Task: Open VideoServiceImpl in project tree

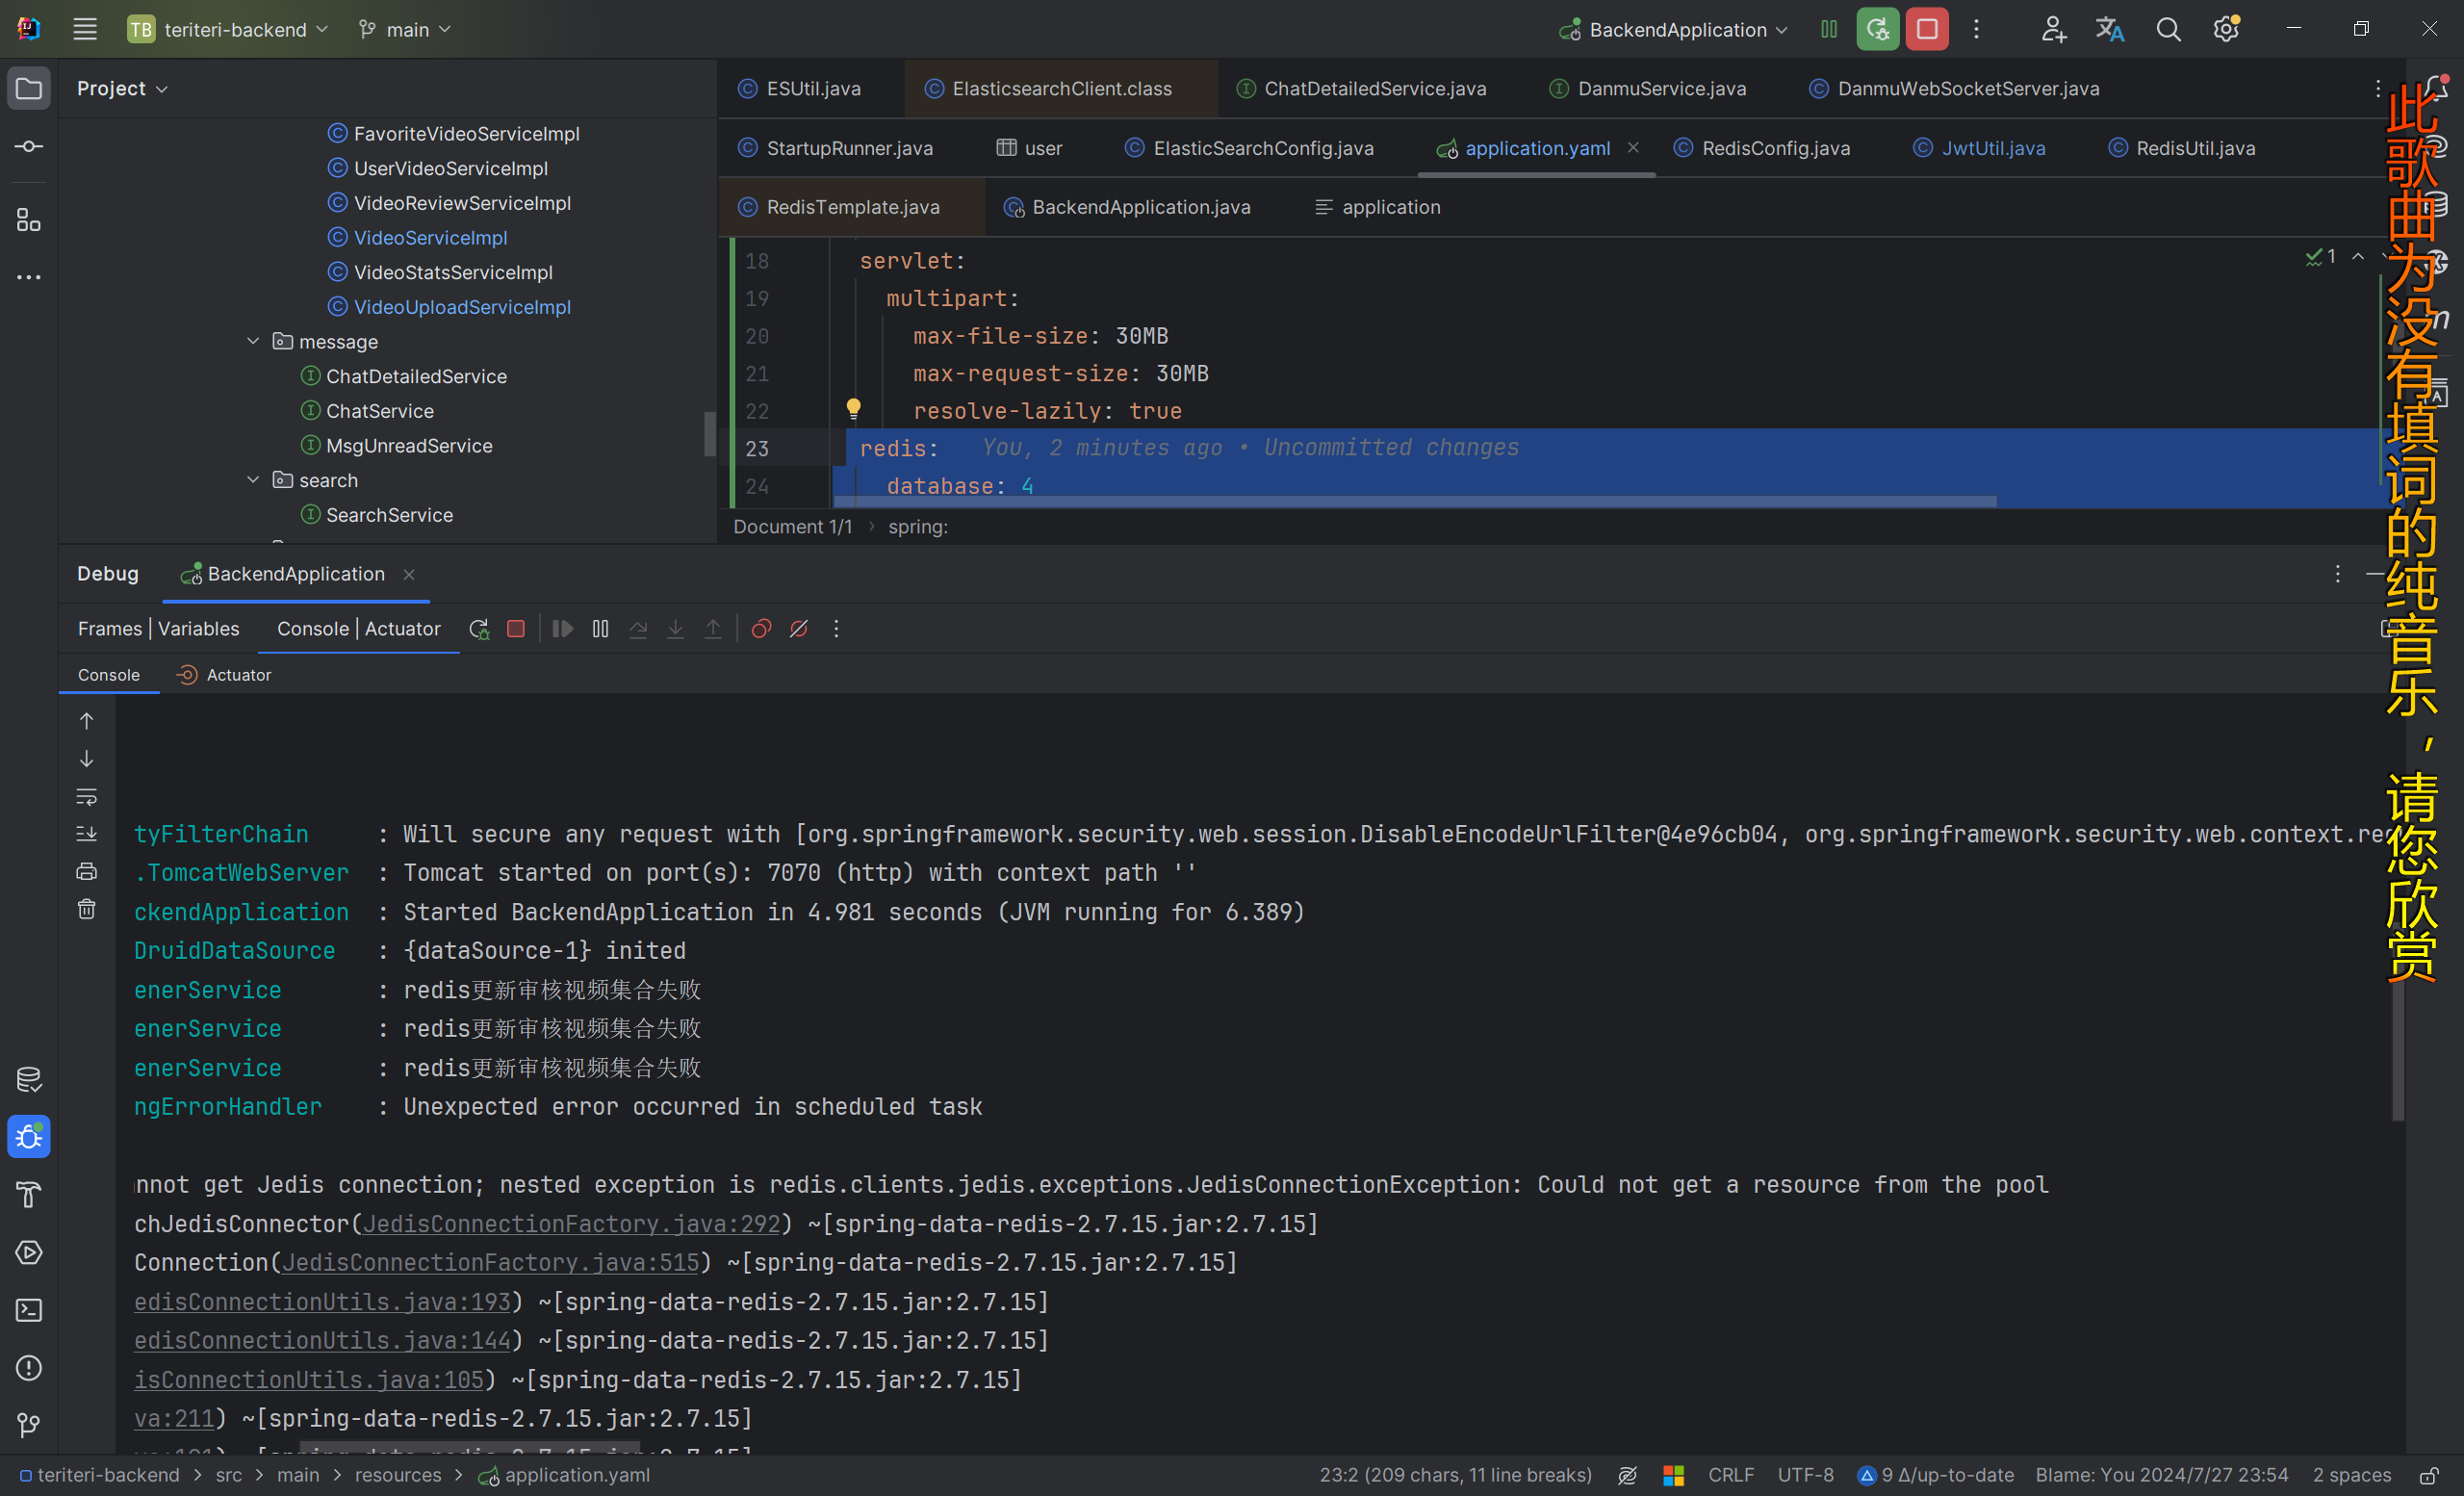Action: coord(431,238)
